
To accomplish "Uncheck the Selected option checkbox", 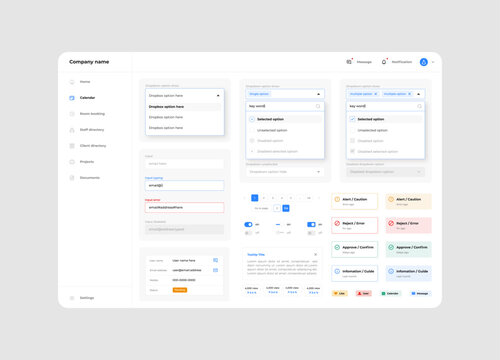I will point(352,119).
